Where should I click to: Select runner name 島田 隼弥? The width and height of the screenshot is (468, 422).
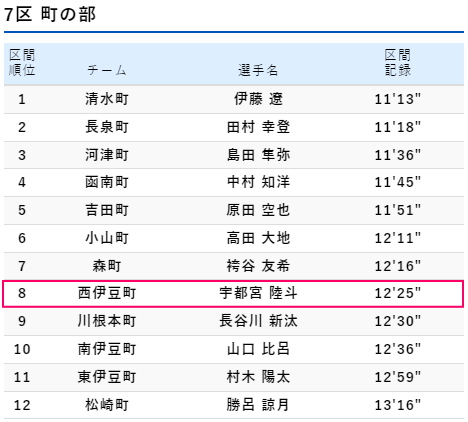click(x=258, y=155)
